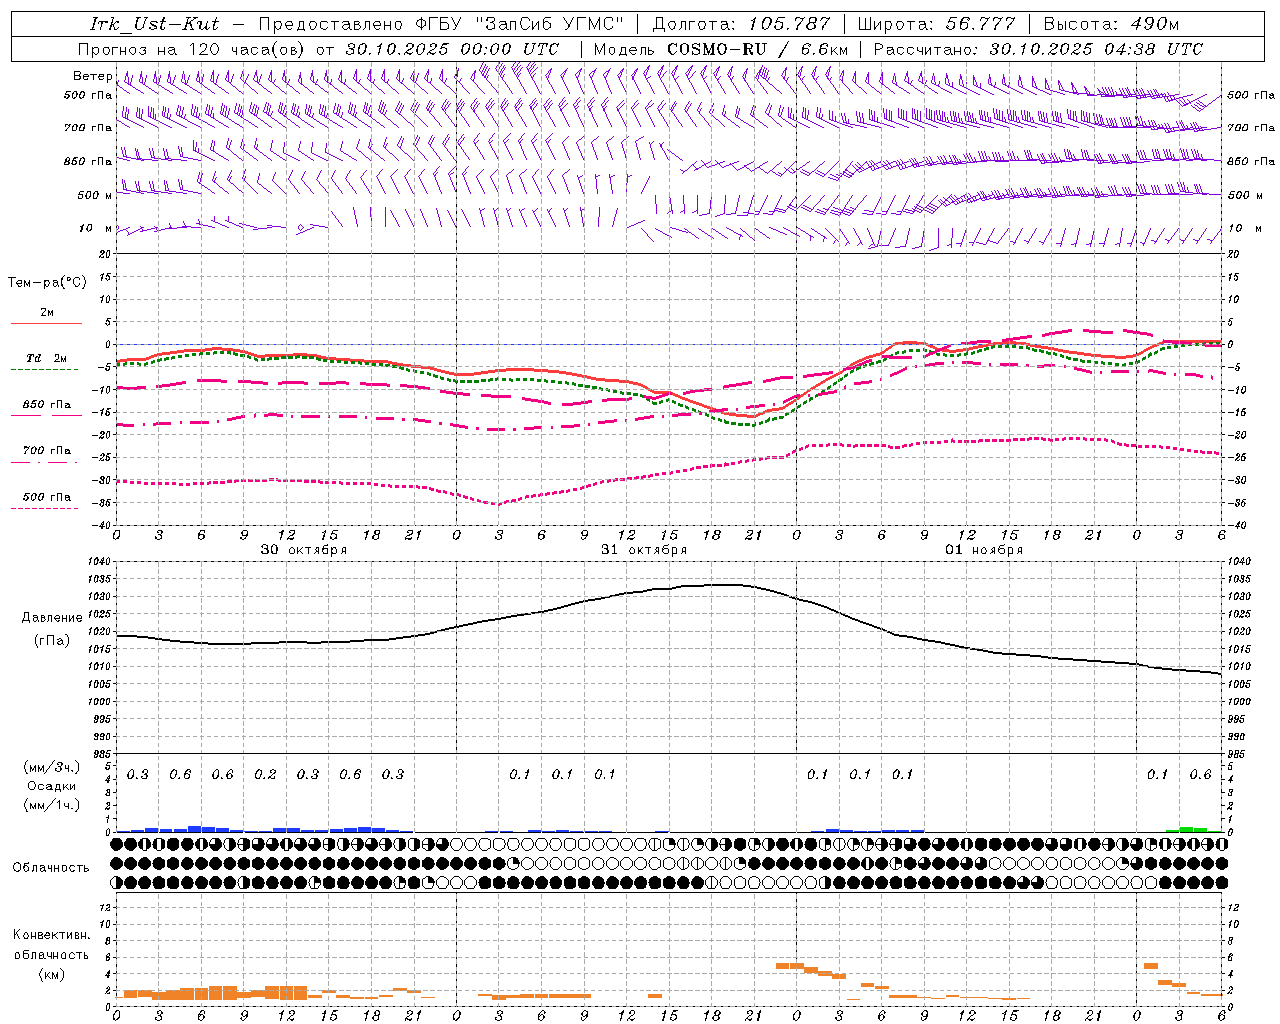Click the 'Облачность' cloudiness label

coord(51,868)
